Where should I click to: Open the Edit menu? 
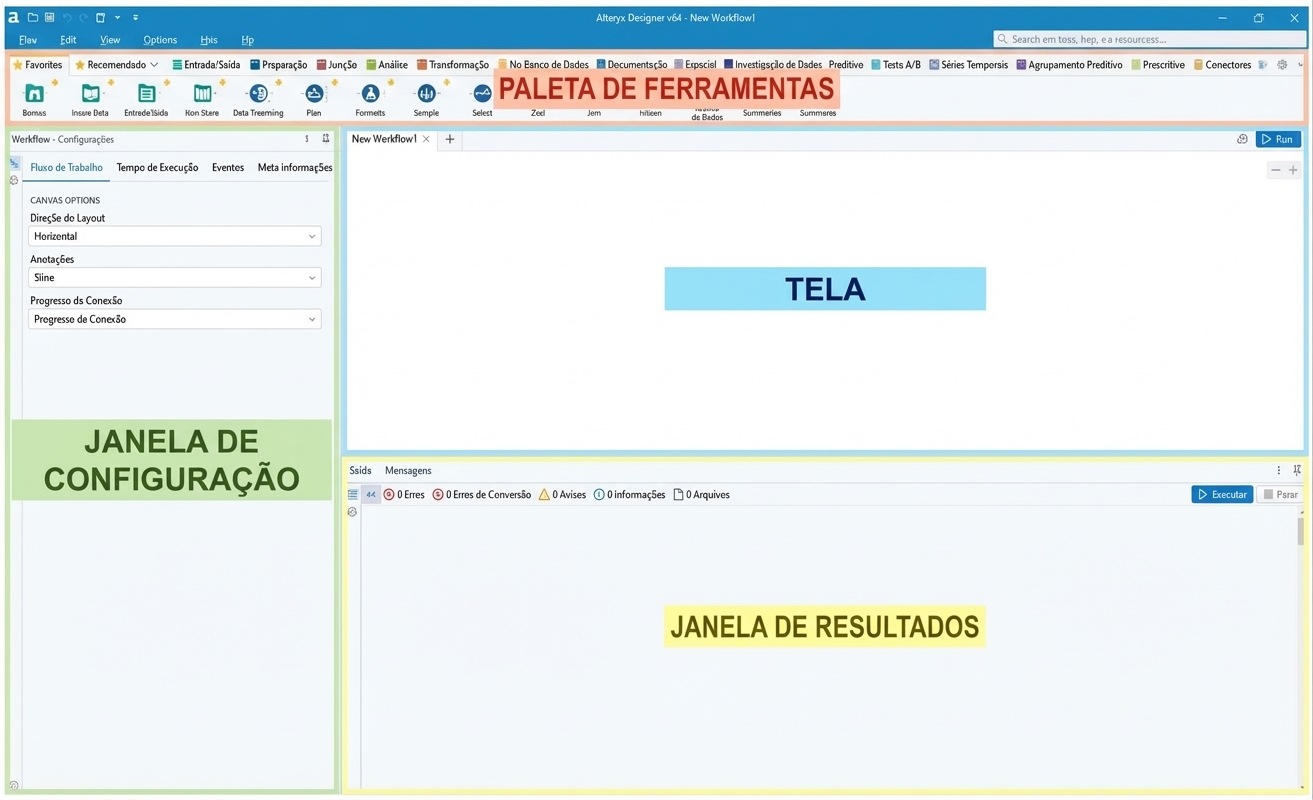[68, 40]
